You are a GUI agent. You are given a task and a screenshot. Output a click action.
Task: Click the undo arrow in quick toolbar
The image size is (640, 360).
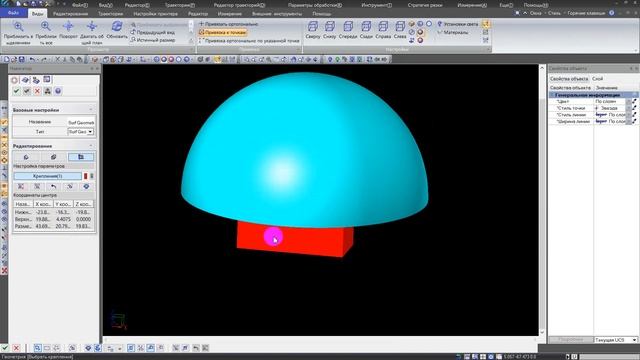tap(32, 60)
